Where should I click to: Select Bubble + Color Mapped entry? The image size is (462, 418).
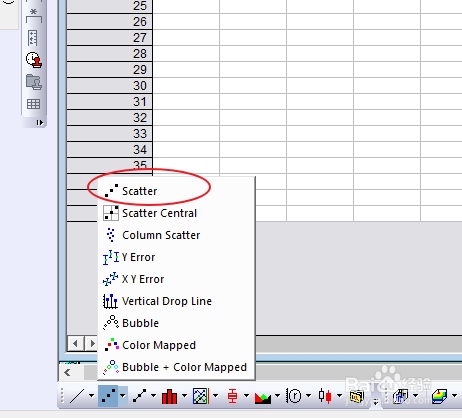pos(176,367)
